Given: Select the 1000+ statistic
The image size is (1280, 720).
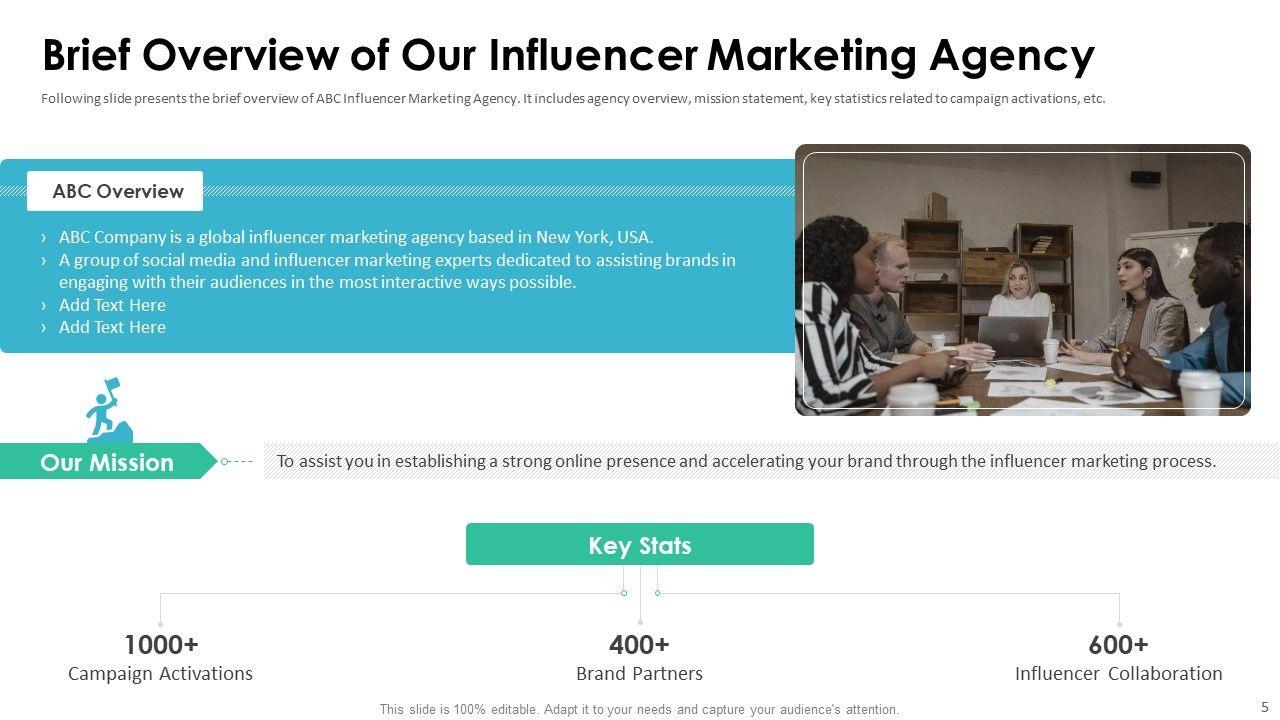Looking at the screenshot, I should [161, 644].
